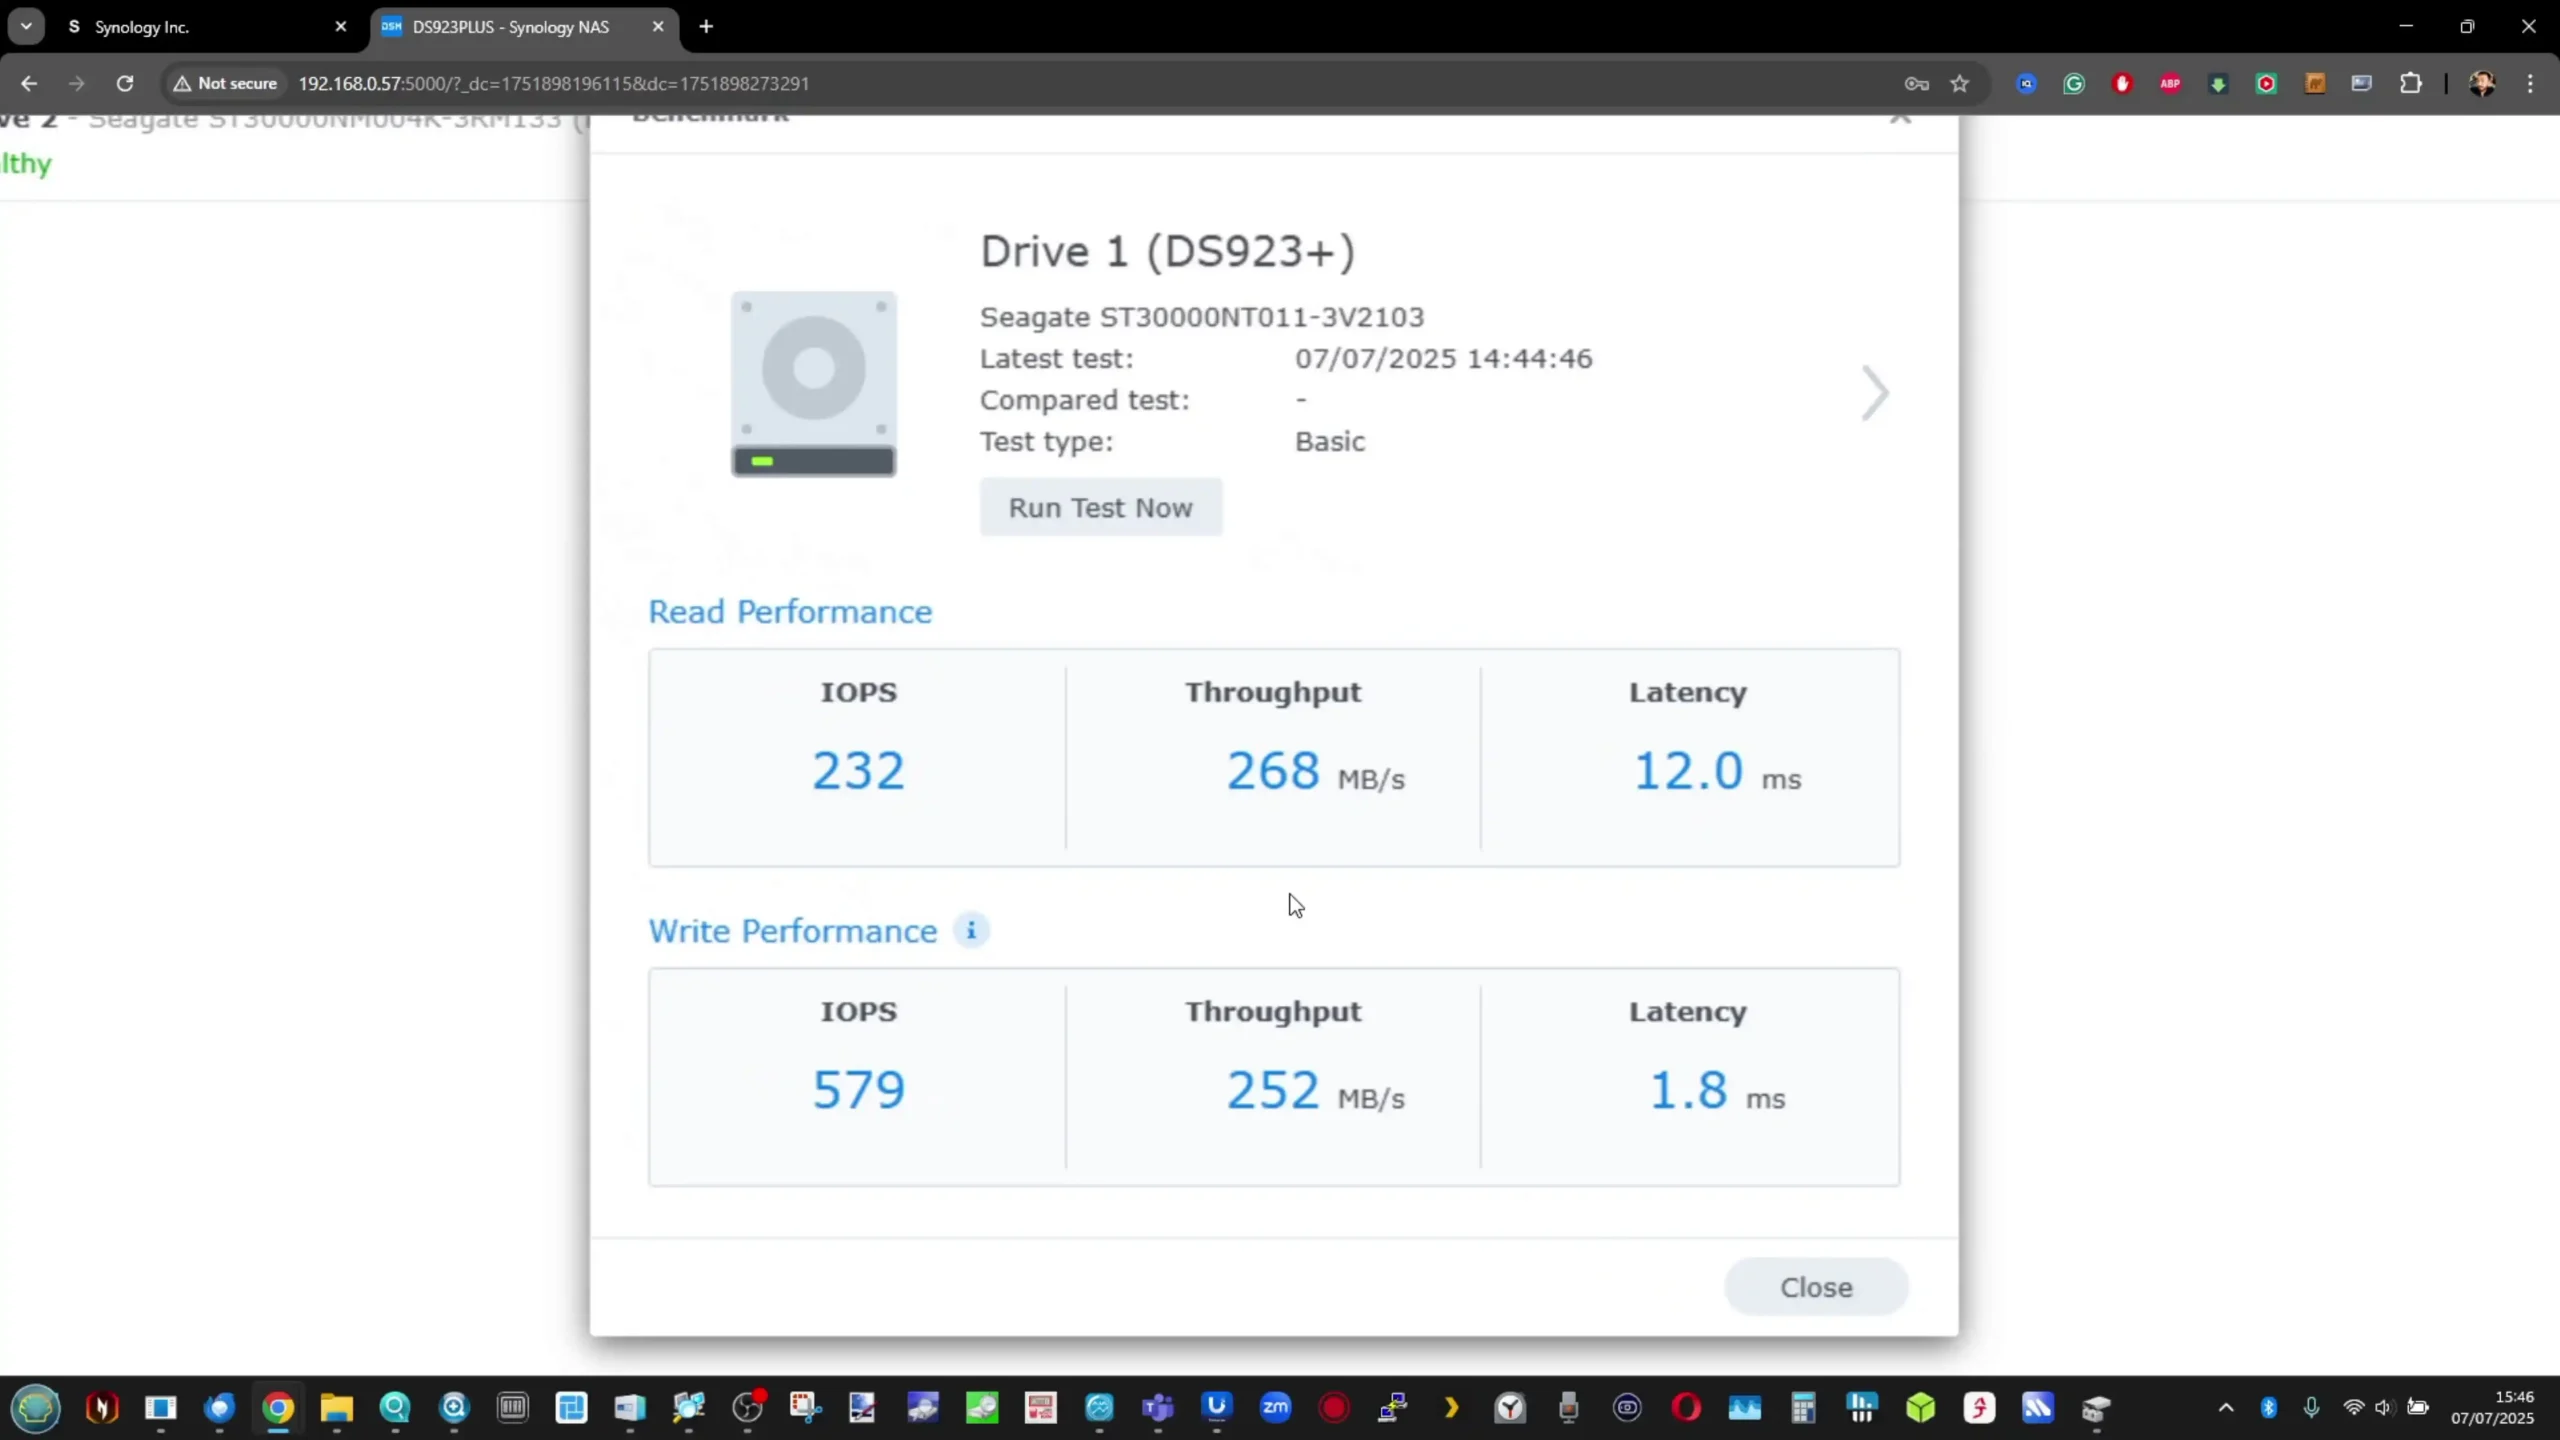The image size is (2560, 1440).
Task: Bookmark this page with the star icon
Action: pos(1960,83)
